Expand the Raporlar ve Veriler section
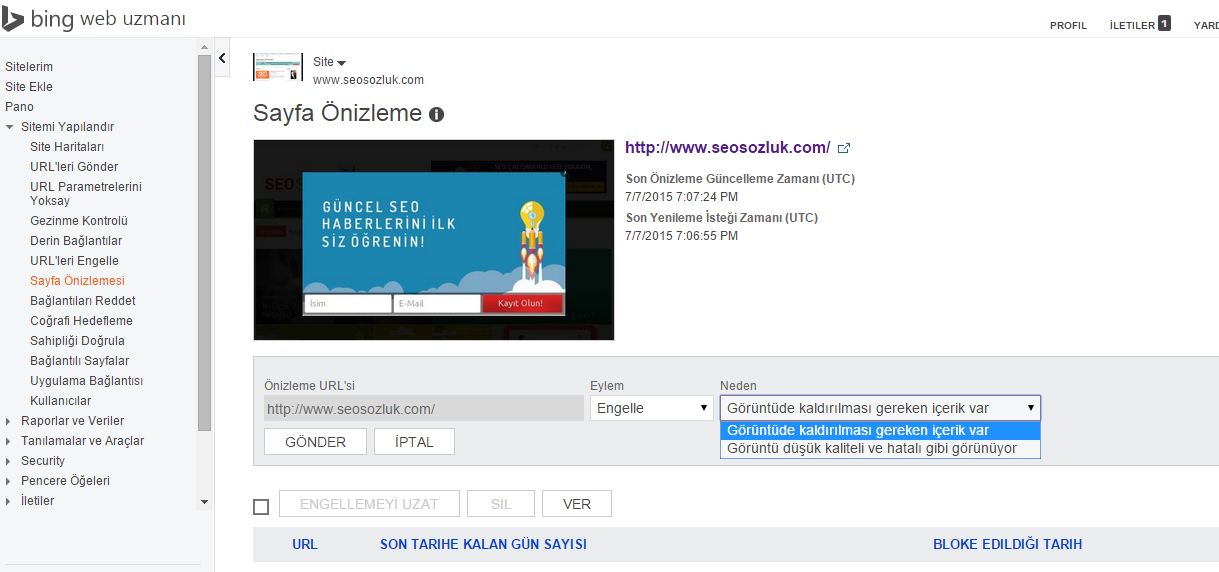This screenshot has height=572, width=1219. point(10,421)
